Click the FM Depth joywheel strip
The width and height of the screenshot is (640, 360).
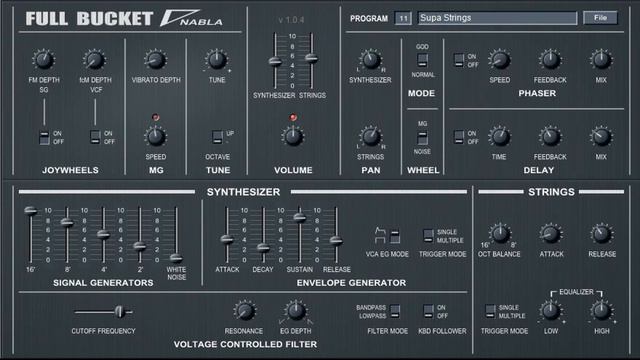pos(44,112)
